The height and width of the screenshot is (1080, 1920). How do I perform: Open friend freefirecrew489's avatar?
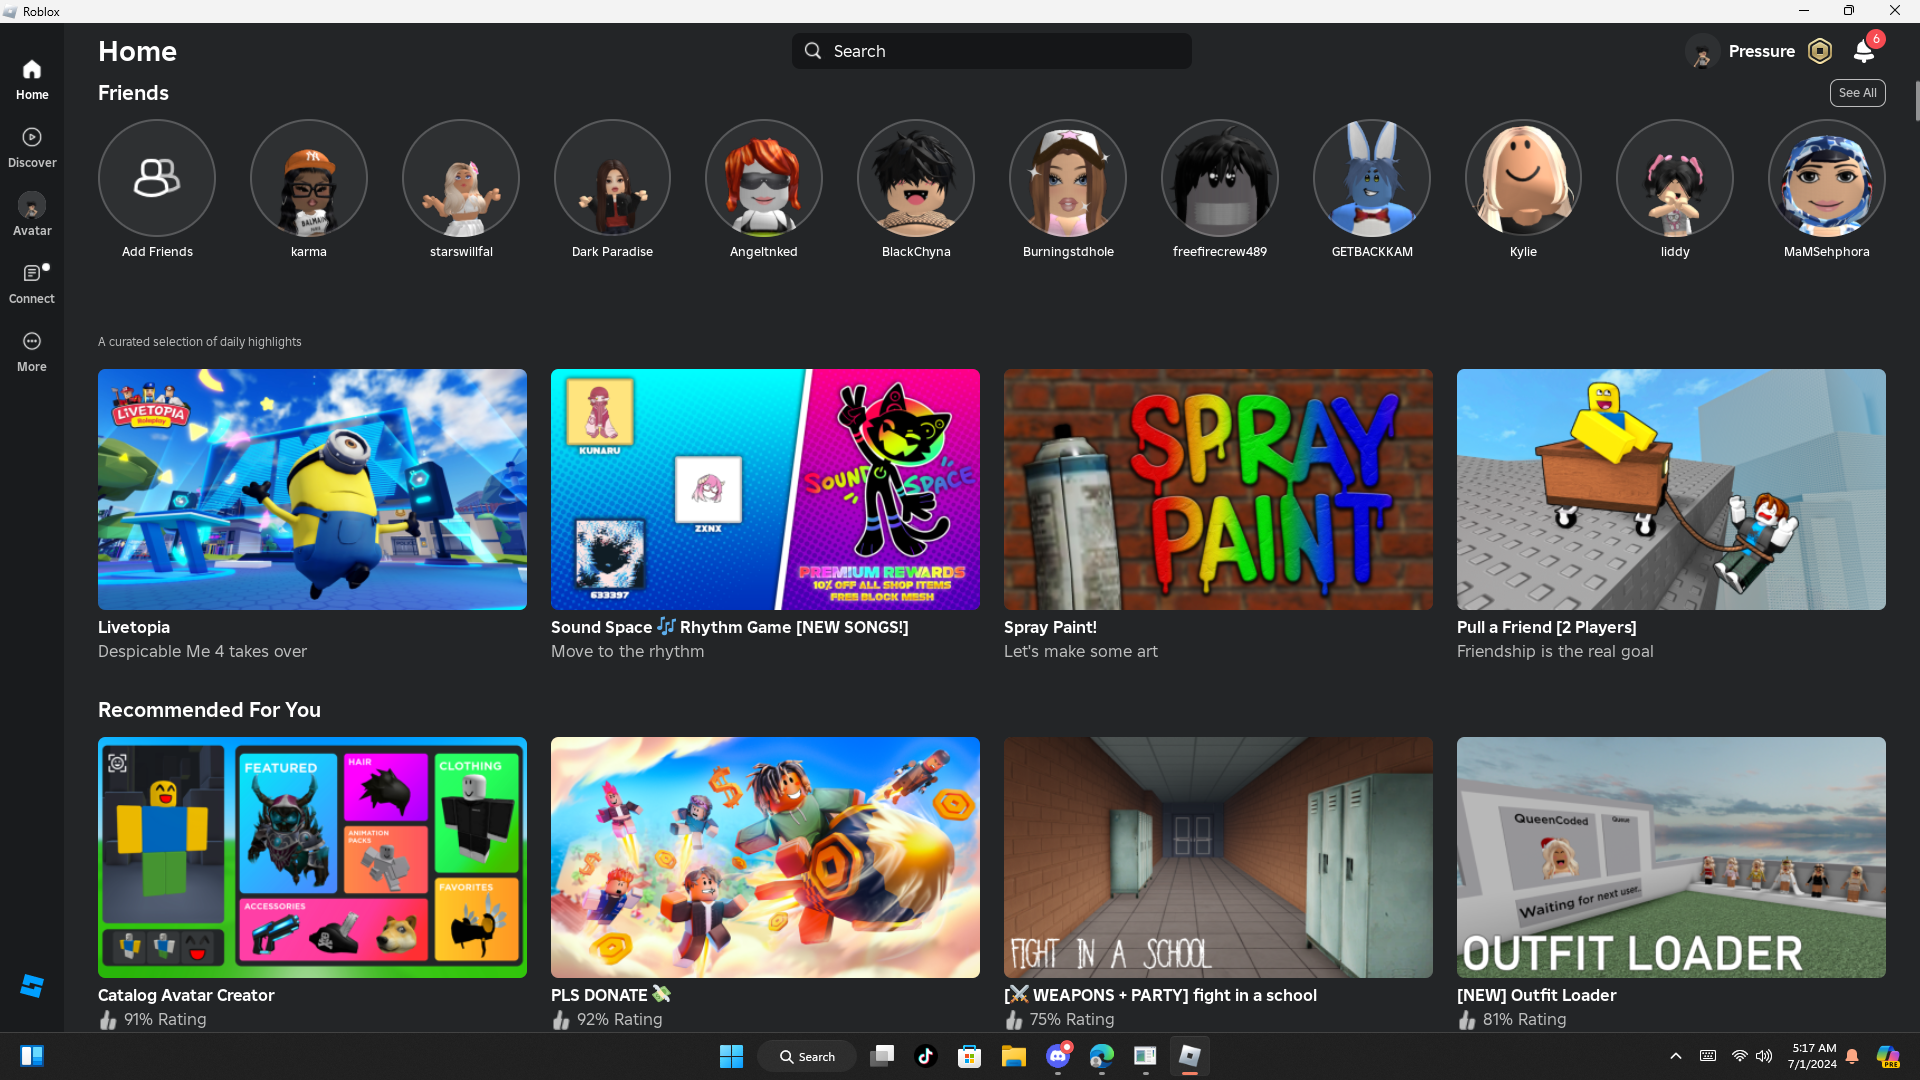click(x=1220, y=178)
